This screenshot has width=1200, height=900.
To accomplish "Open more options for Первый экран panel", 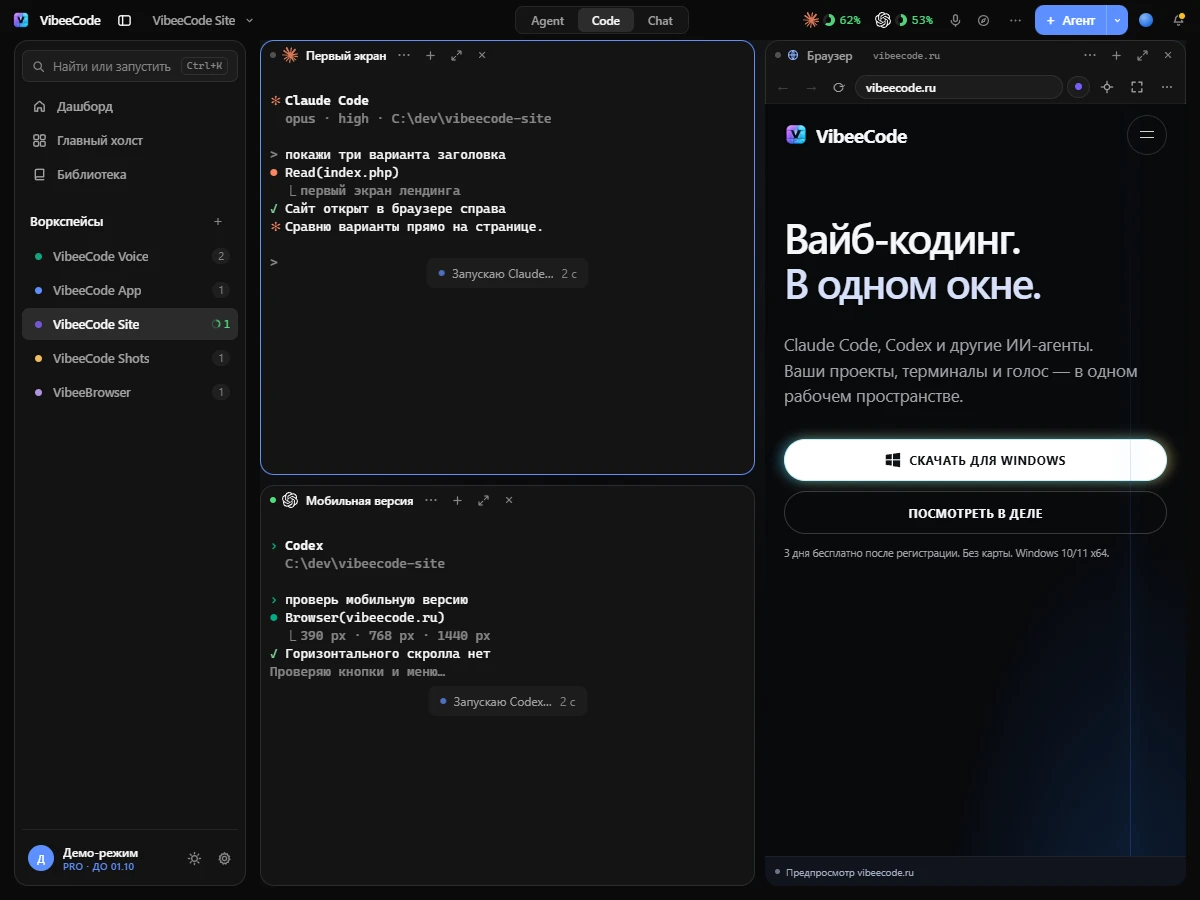I will tap(404, 55).
